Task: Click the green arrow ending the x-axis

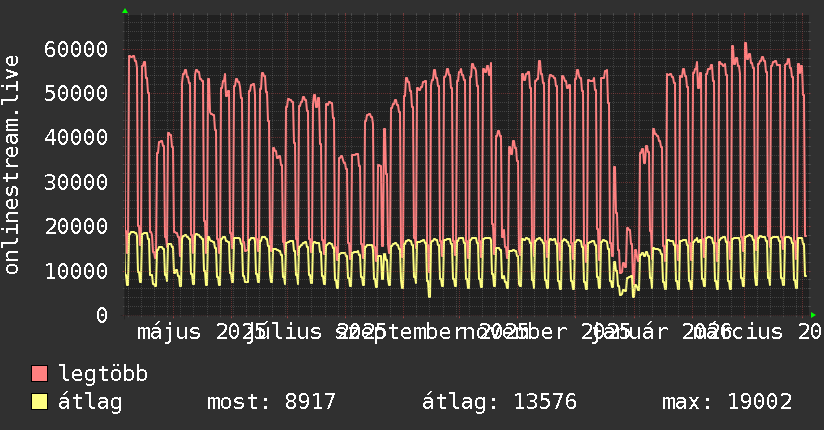Action: tap(813, 315)
